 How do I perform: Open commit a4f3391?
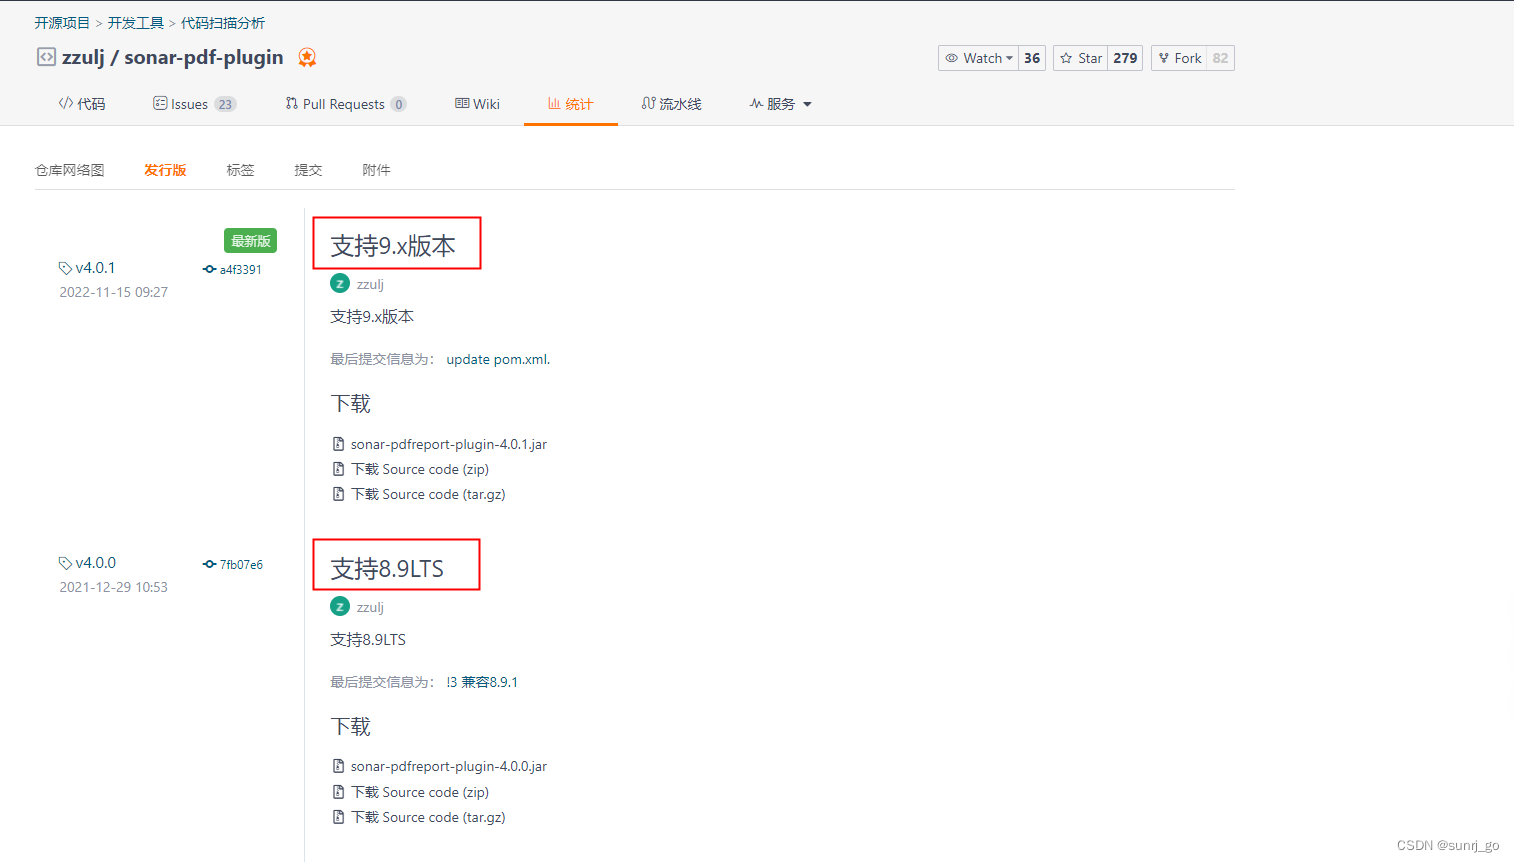(x=241, y=269)
